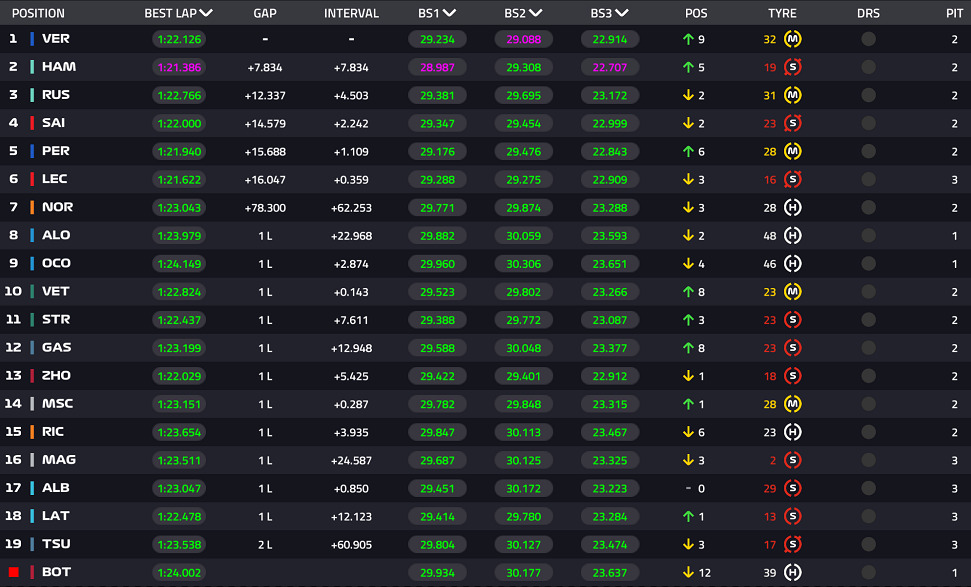The height and width of the screenshot is (587, 971).
Task: Click the DRS indicator for VER
Action: pos(868,39)
